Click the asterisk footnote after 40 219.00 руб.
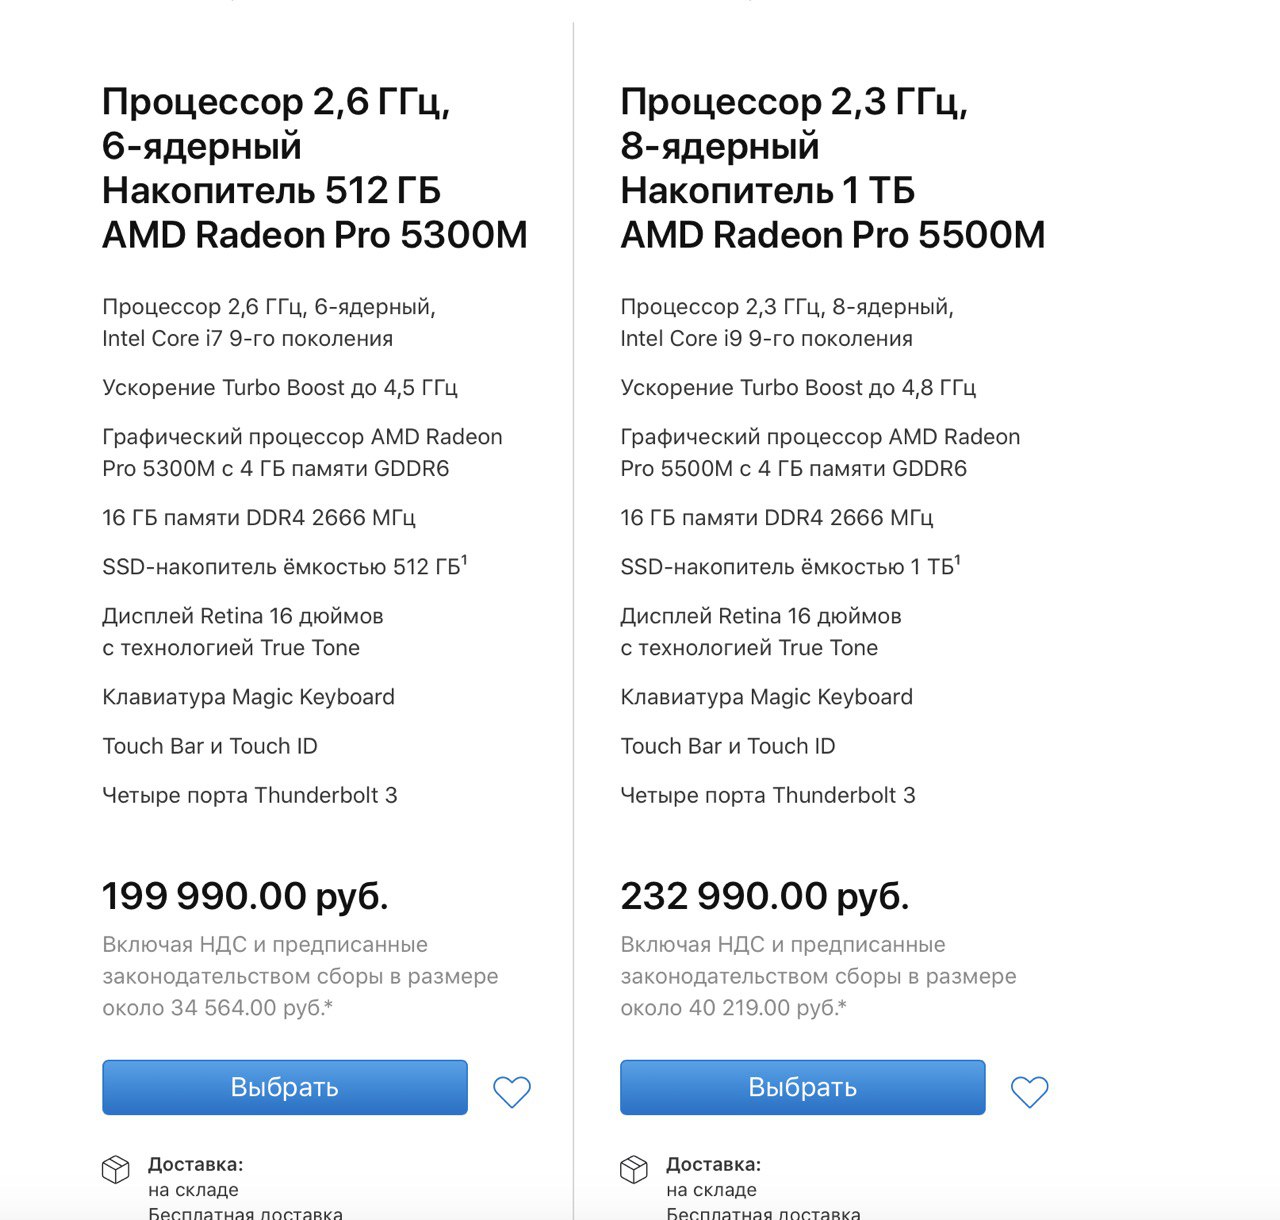This screenshot has height=1220, width=1280. 842,1005
